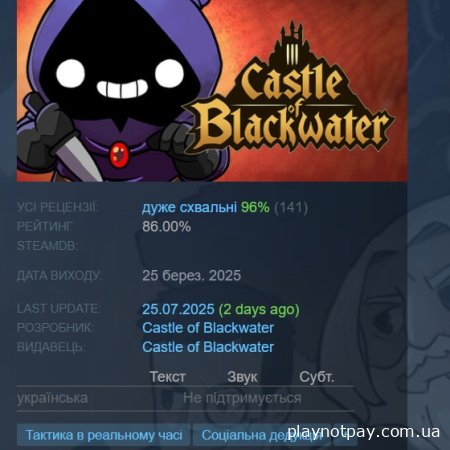Open the 25.07.2025 last update link
The height and width of the screenshot is (450, 450).
pyautogui.click(x=178, y=309)
